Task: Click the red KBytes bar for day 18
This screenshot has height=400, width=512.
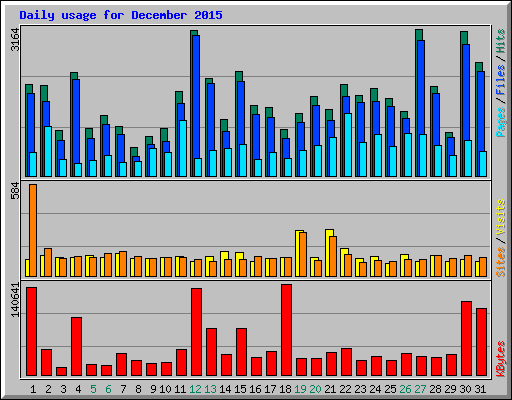Action: tap(286, 330)
